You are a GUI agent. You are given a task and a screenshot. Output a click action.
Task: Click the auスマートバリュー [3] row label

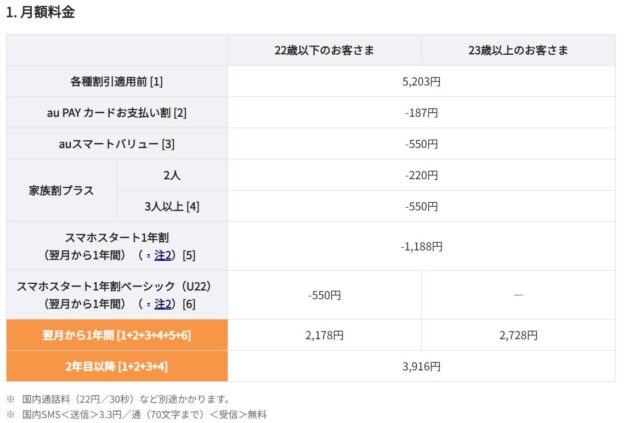[116, 144]
